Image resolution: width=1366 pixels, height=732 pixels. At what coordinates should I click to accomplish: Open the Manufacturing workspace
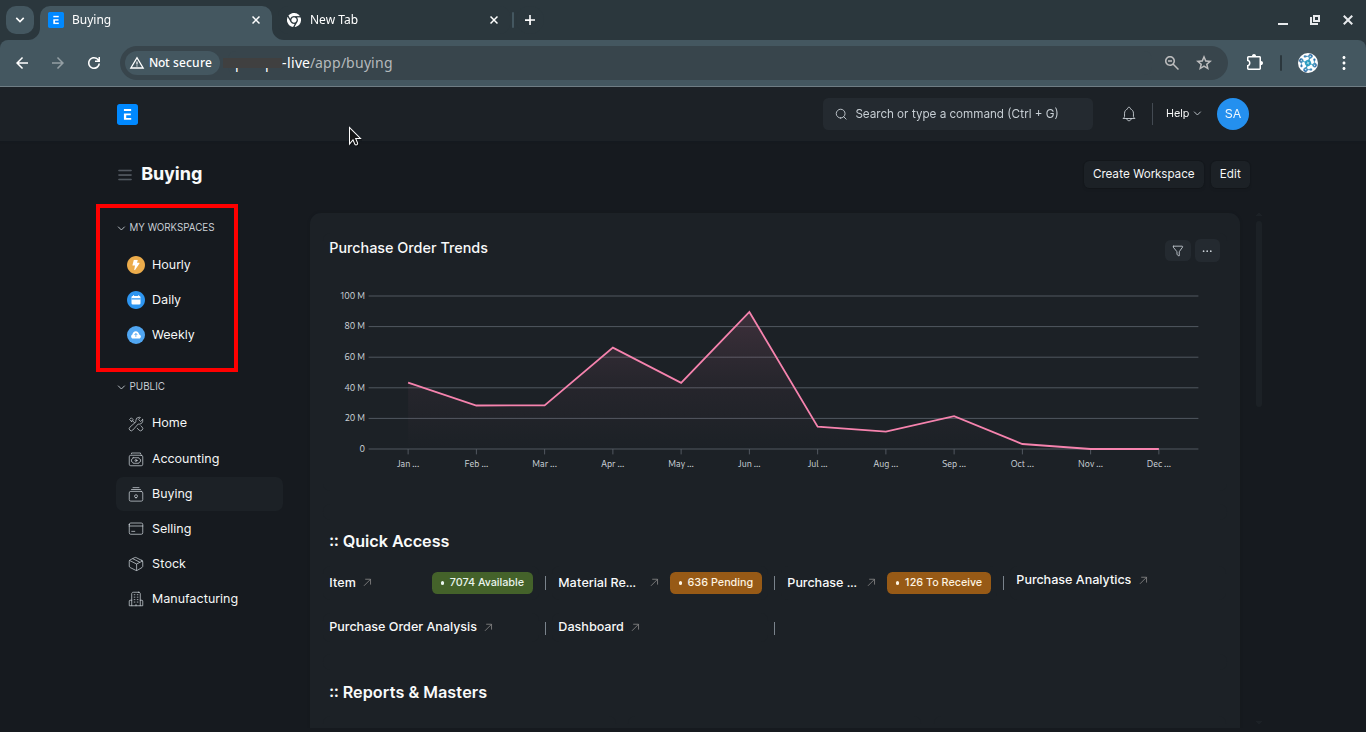tap(194, 599)
